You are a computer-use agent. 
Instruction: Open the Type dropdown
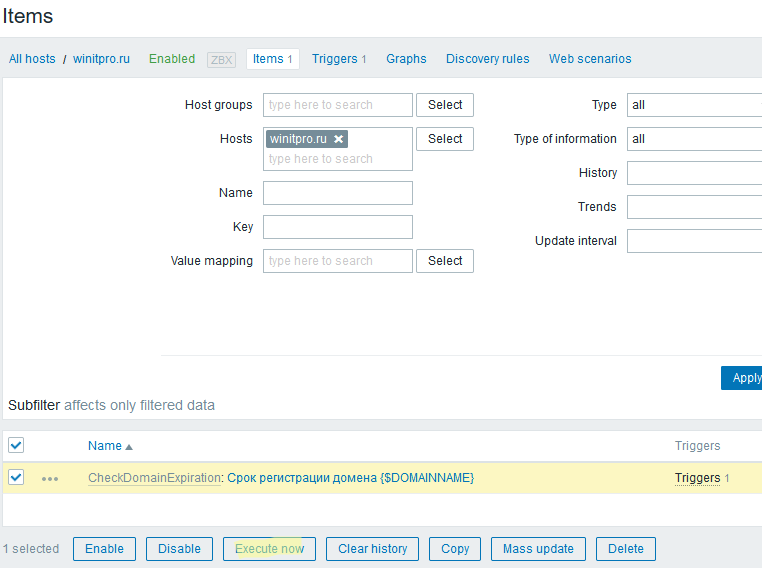[x=694, y=105]
